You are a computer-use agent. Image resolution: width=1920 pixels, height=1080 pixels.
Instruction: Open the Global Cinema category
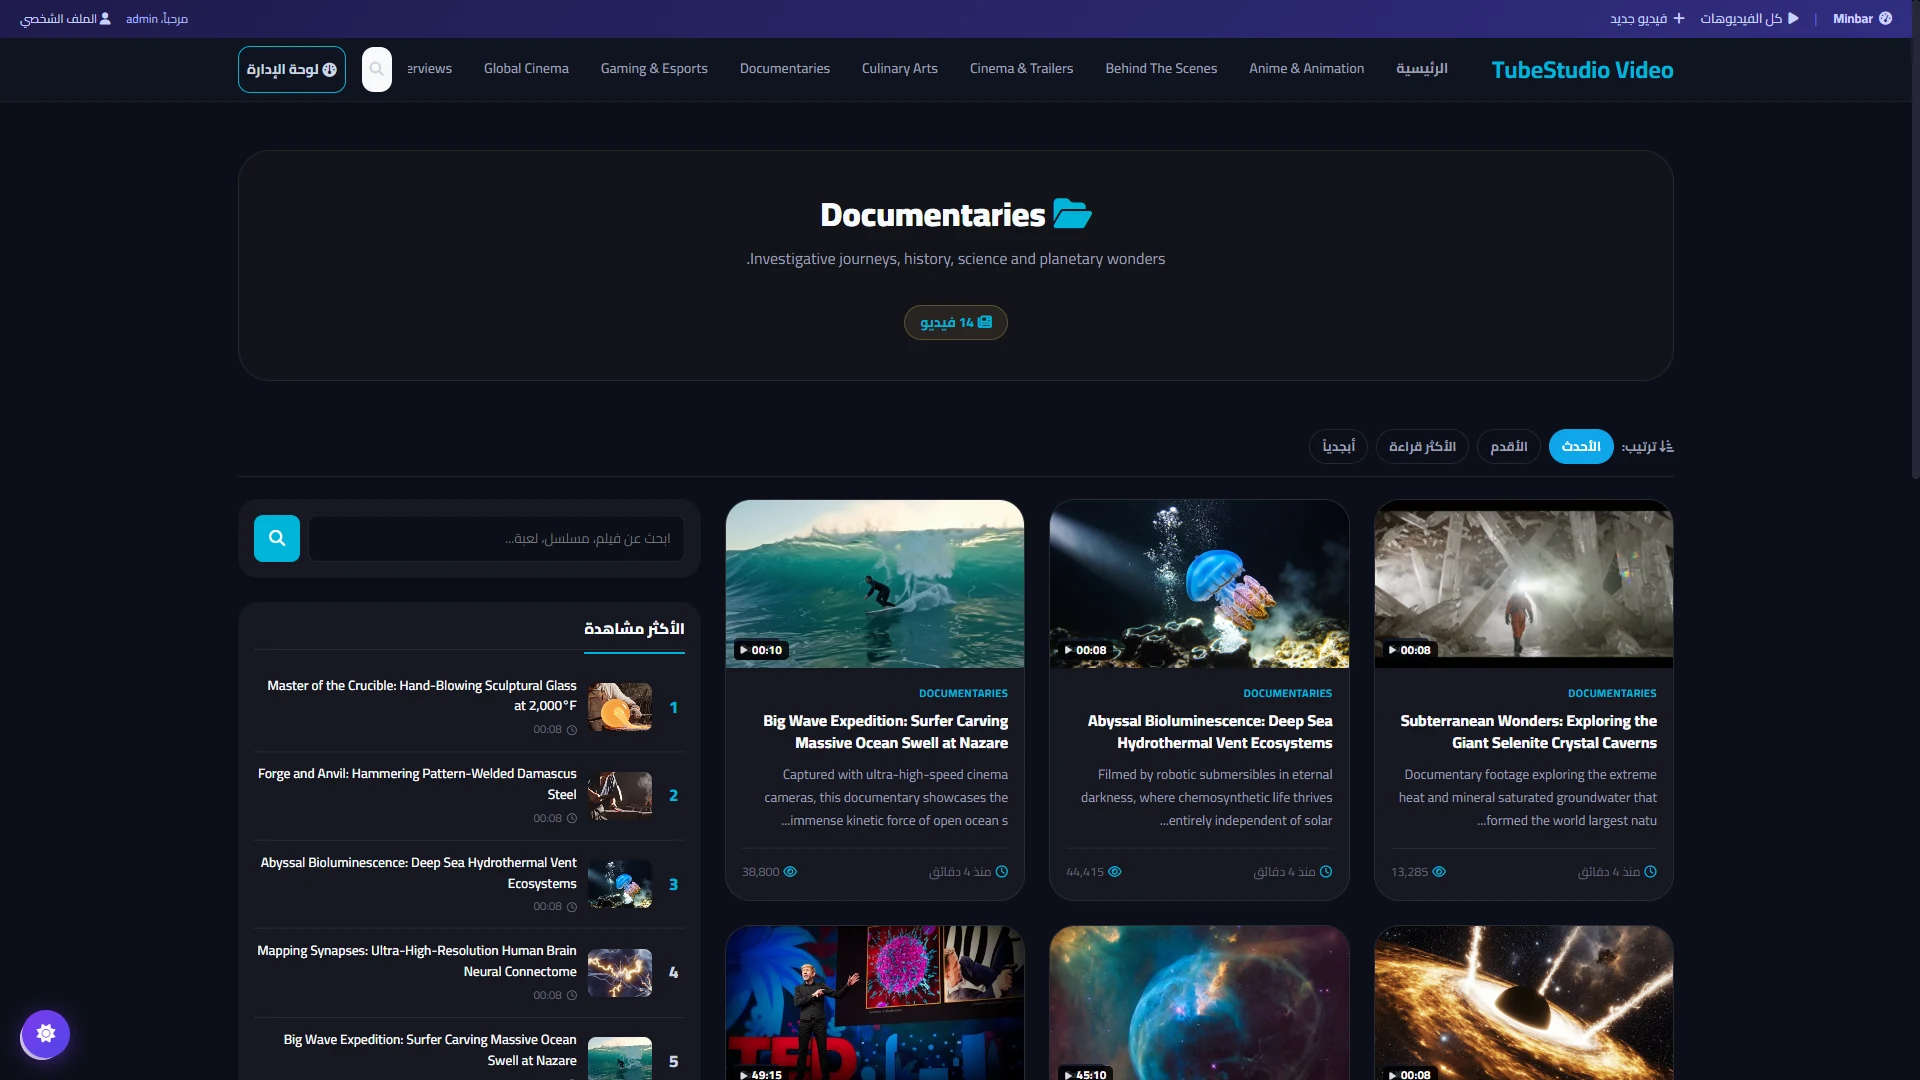pyautogui.click(x=526, y=69)
